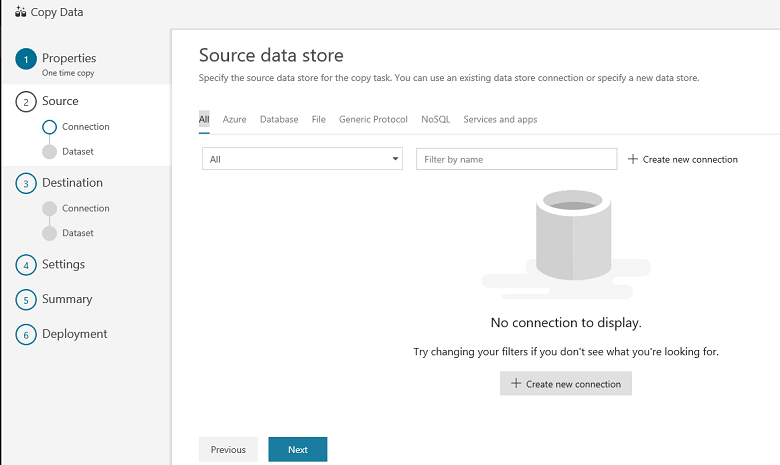Select Source Dataset step circle
The width and height of the screenshot is (780, 465).
(x=50, y=152)
